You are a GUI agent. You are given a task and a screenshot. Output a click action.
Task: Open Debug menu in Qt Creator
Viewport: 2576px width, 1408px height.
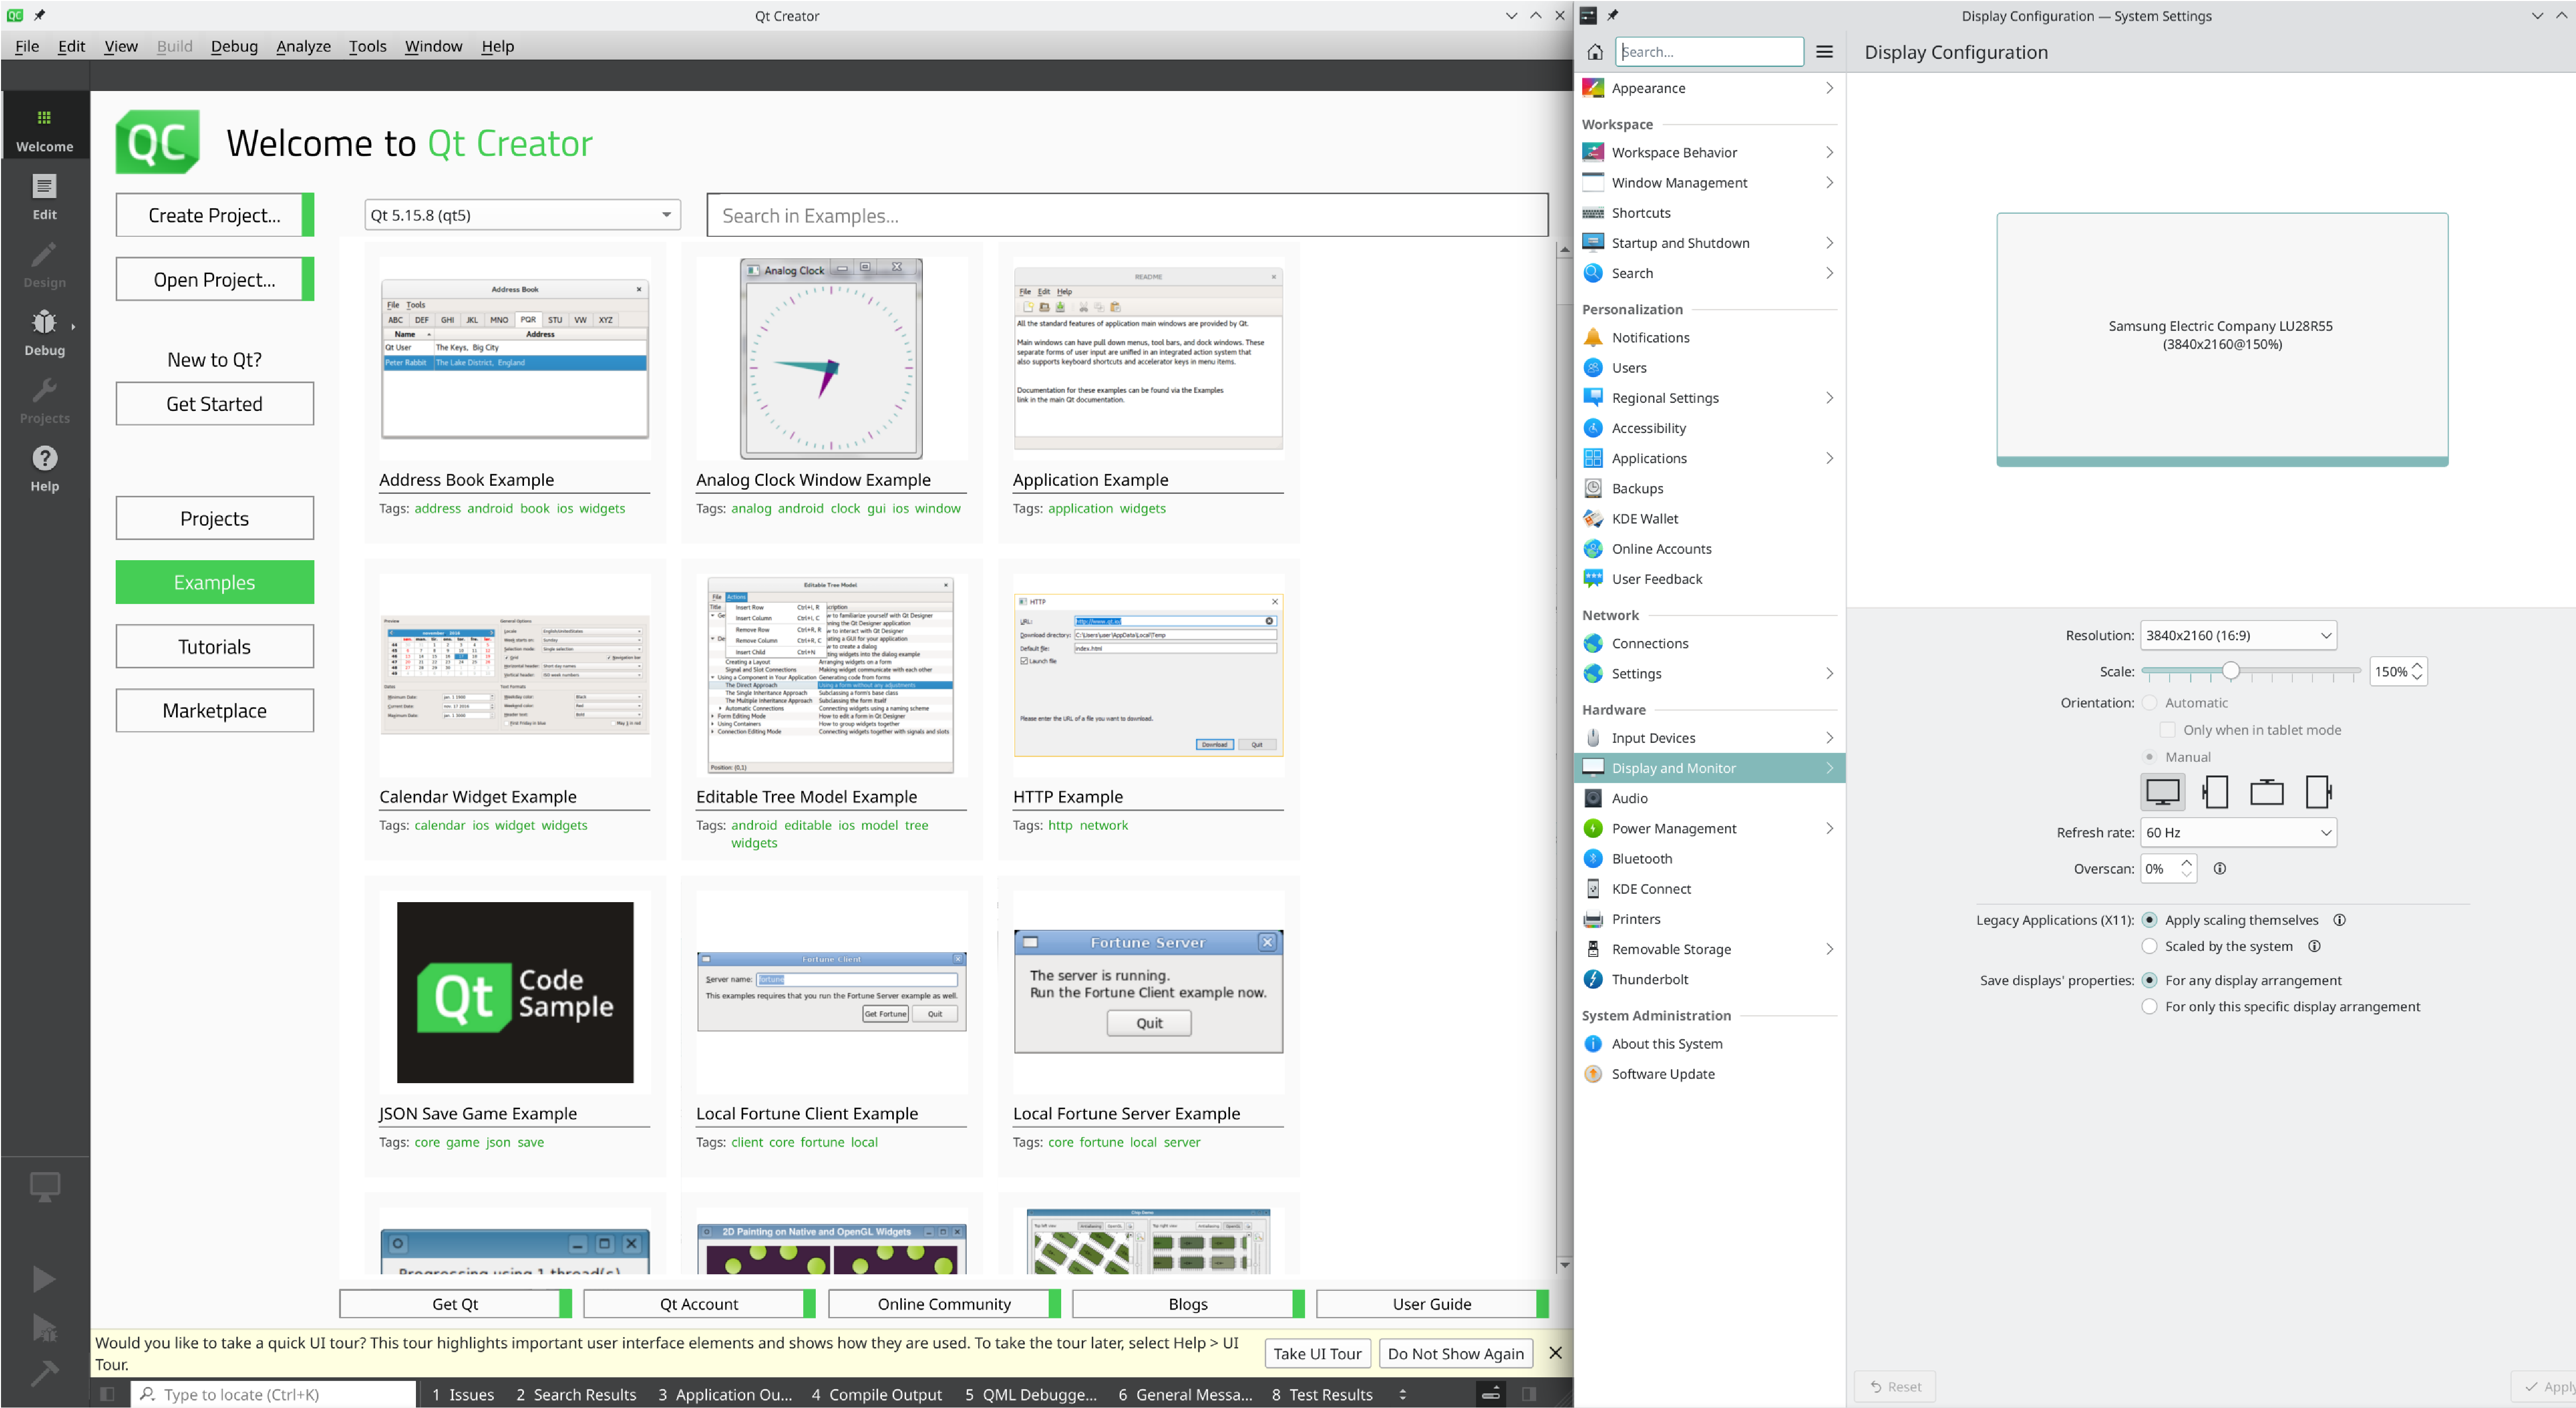[x=234, y=46]
